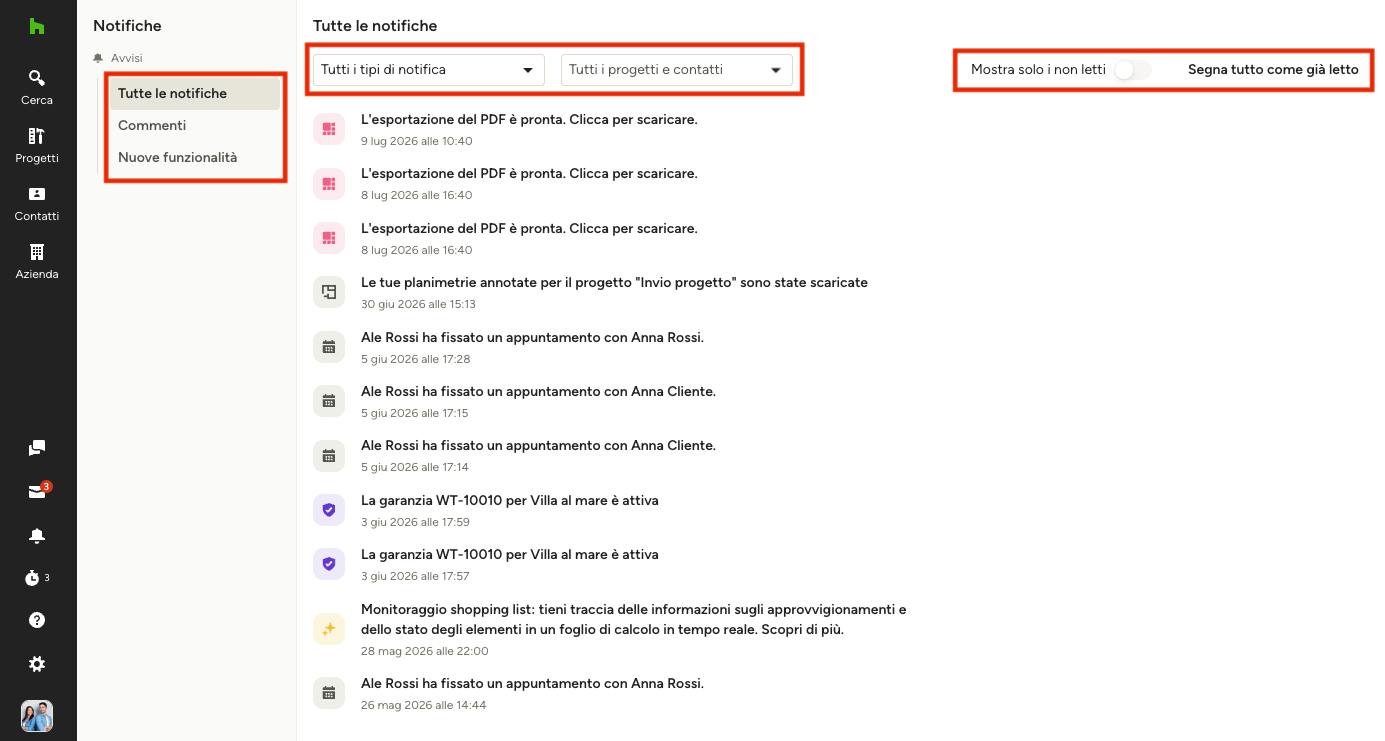
Task: Open the Cerca search icon
Action: tap(37, 87)
